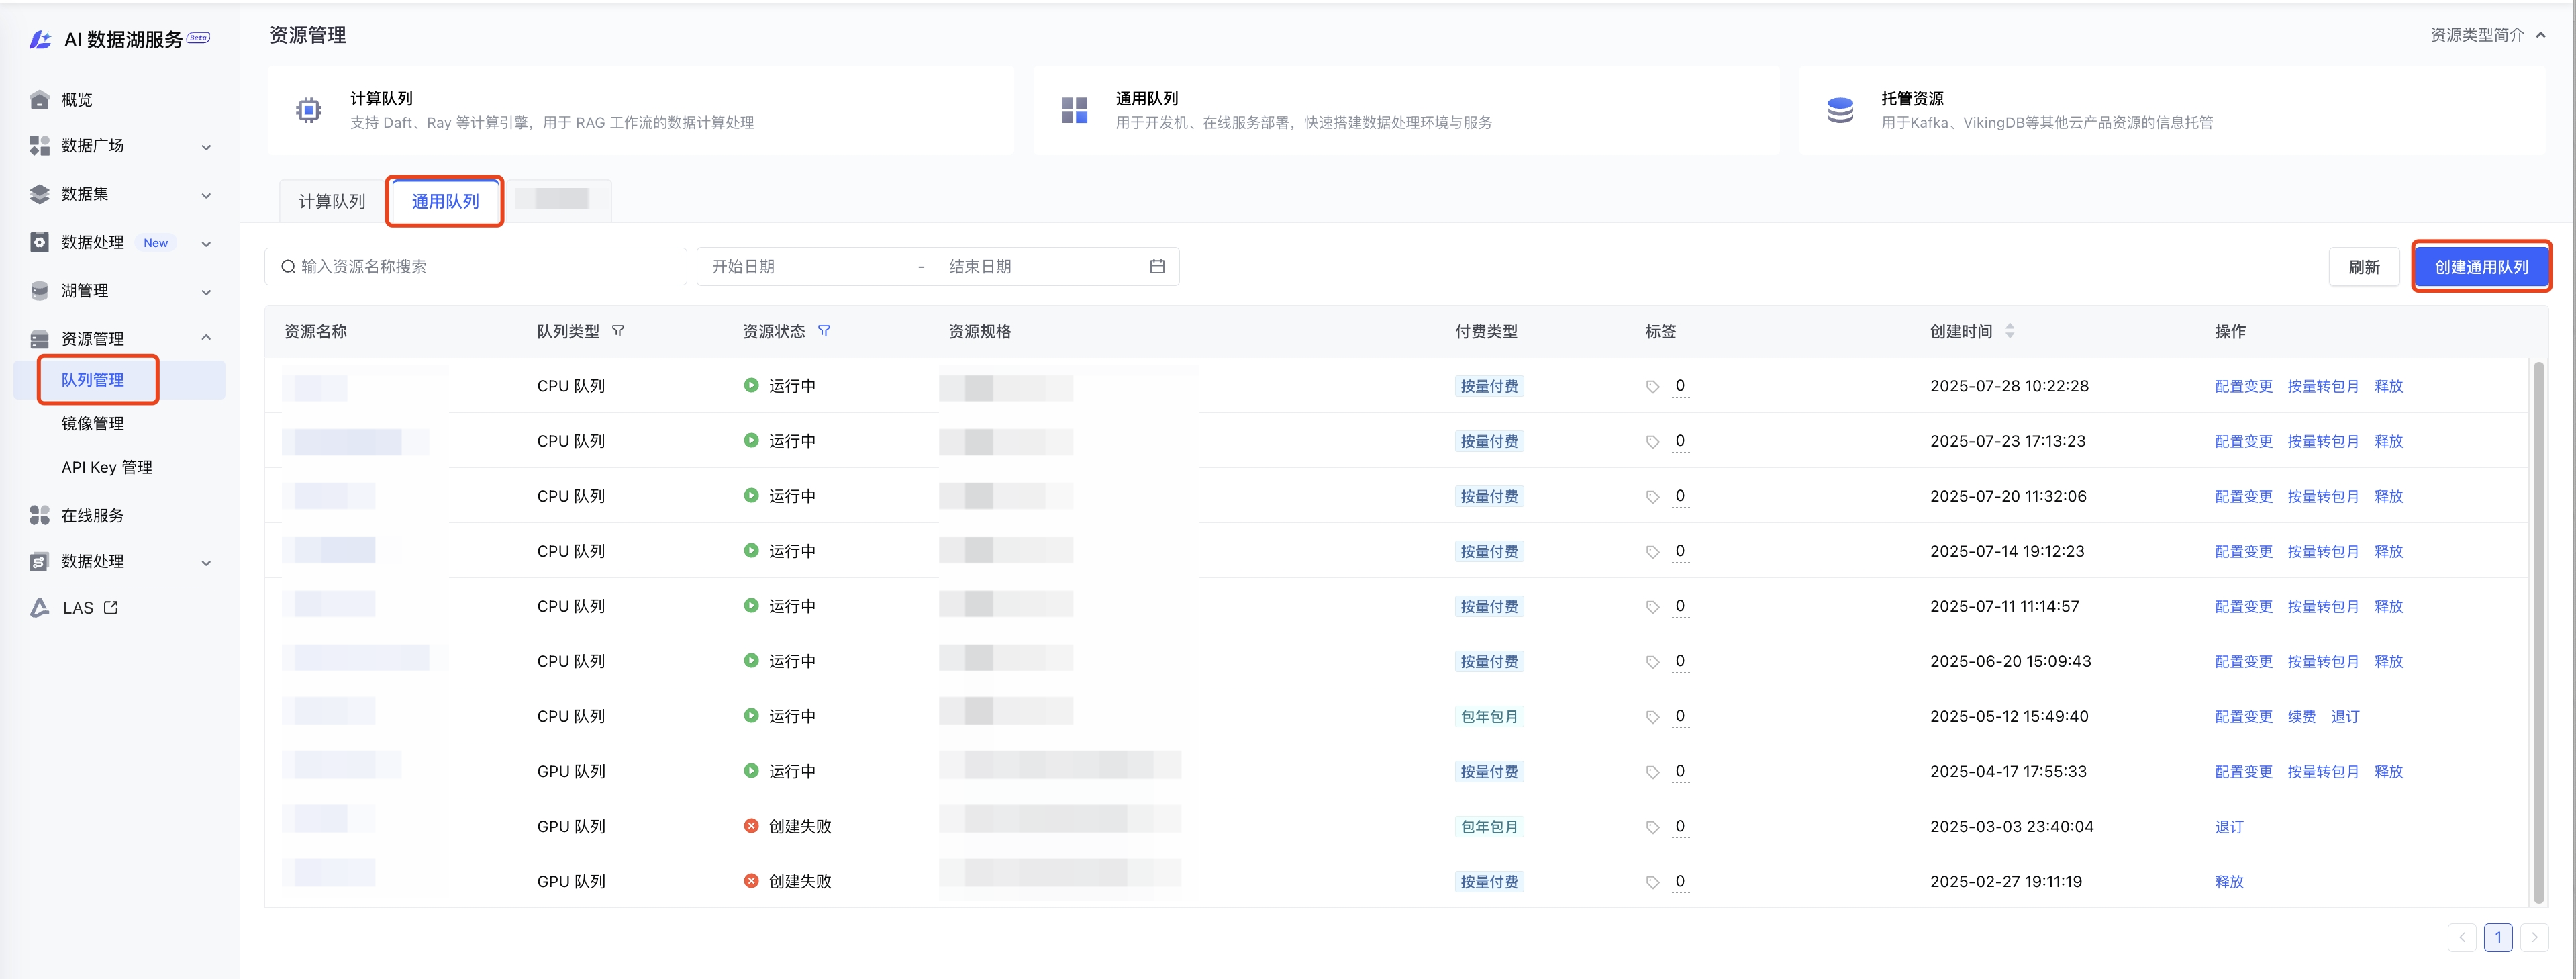Collapse the resource type introduction panel

[x=2541, y=35]
